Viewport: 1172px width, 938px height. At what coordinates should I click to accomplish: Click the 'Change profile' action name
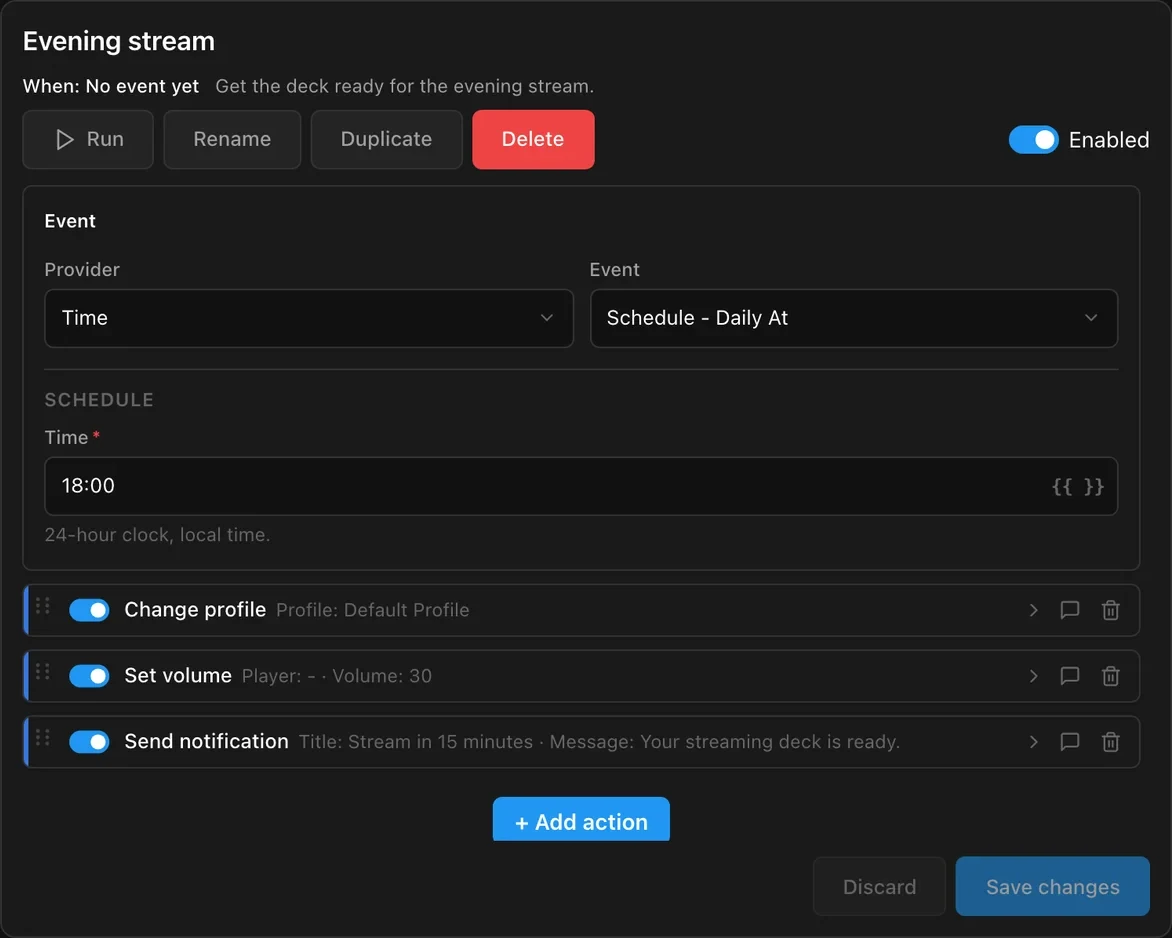coord(195,610)
